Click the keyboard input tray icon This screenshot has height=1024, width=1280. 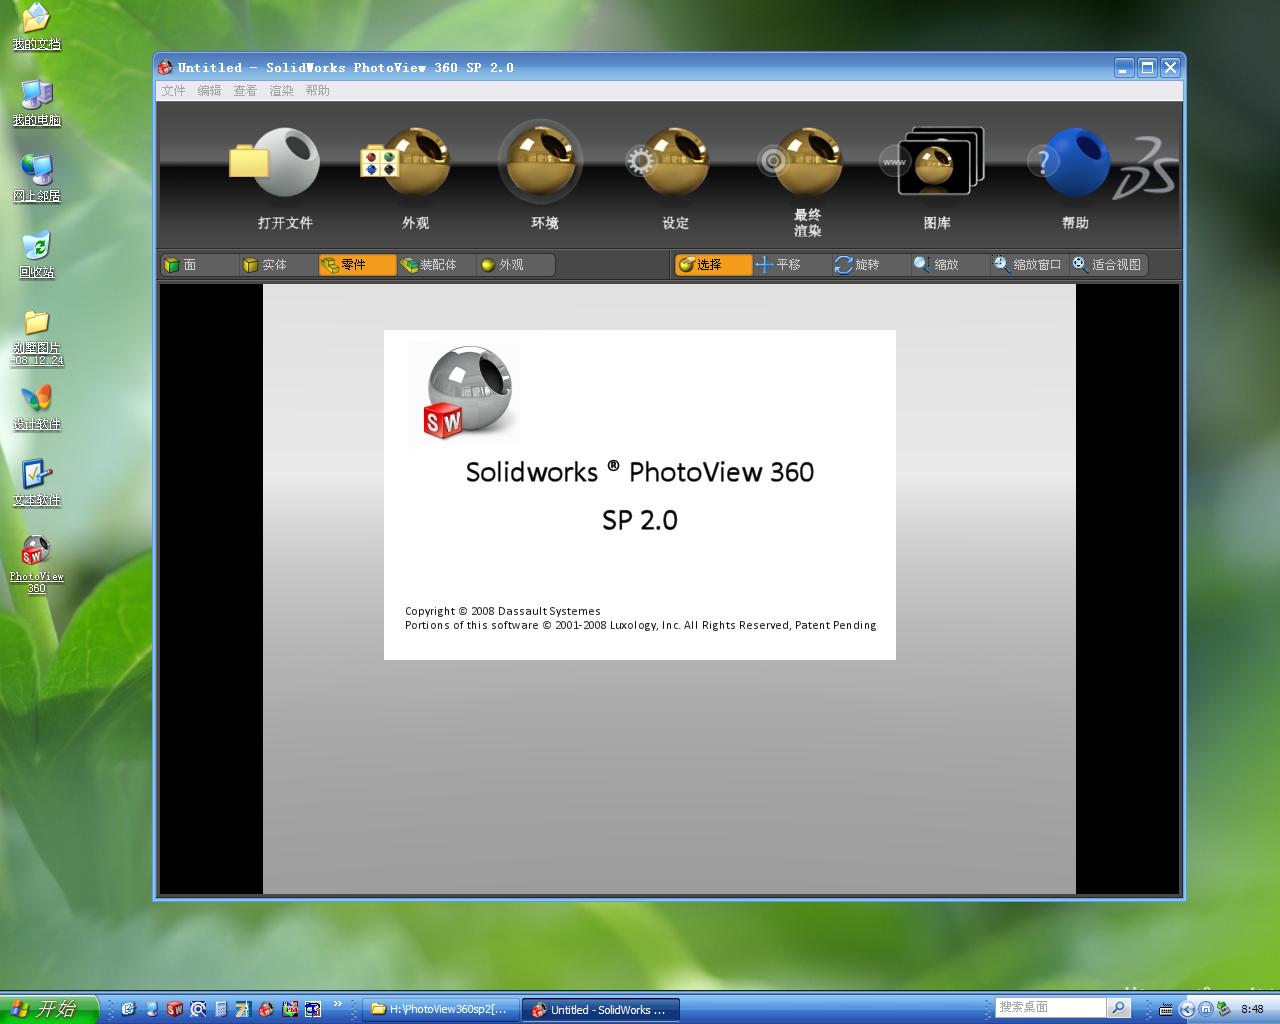tap(1166, 1009)
